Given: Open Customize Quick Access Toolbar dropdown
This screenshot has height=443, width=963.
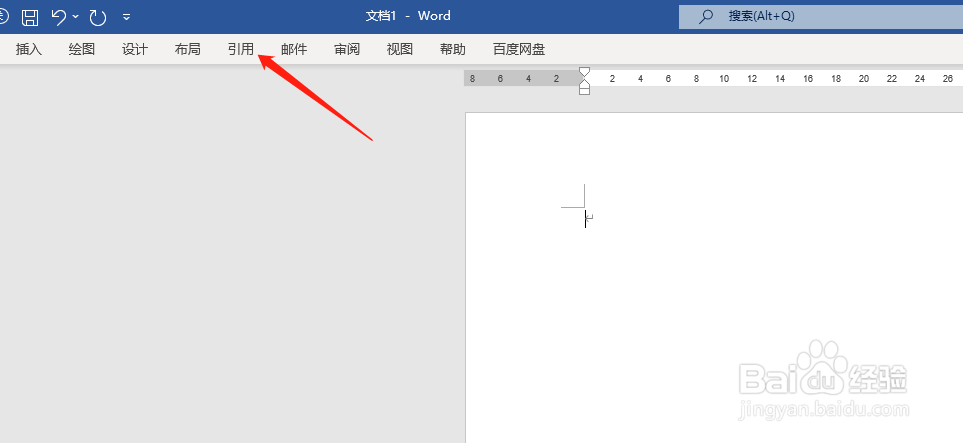Looking at the screenshot, I should coord(127,17).
